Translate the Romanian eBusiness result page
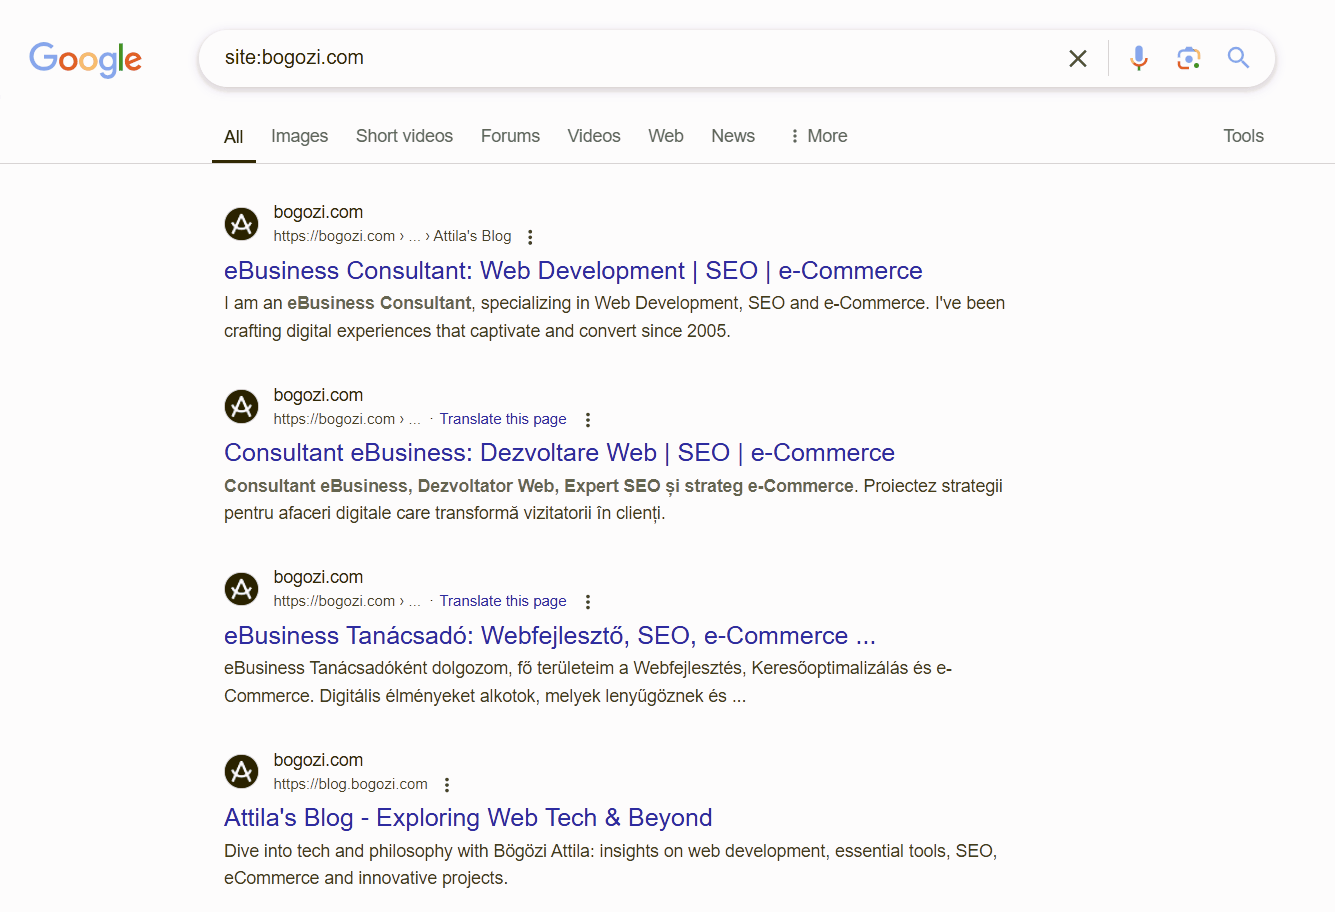Viewport: 1335px width, 912px height. (502, 418)
